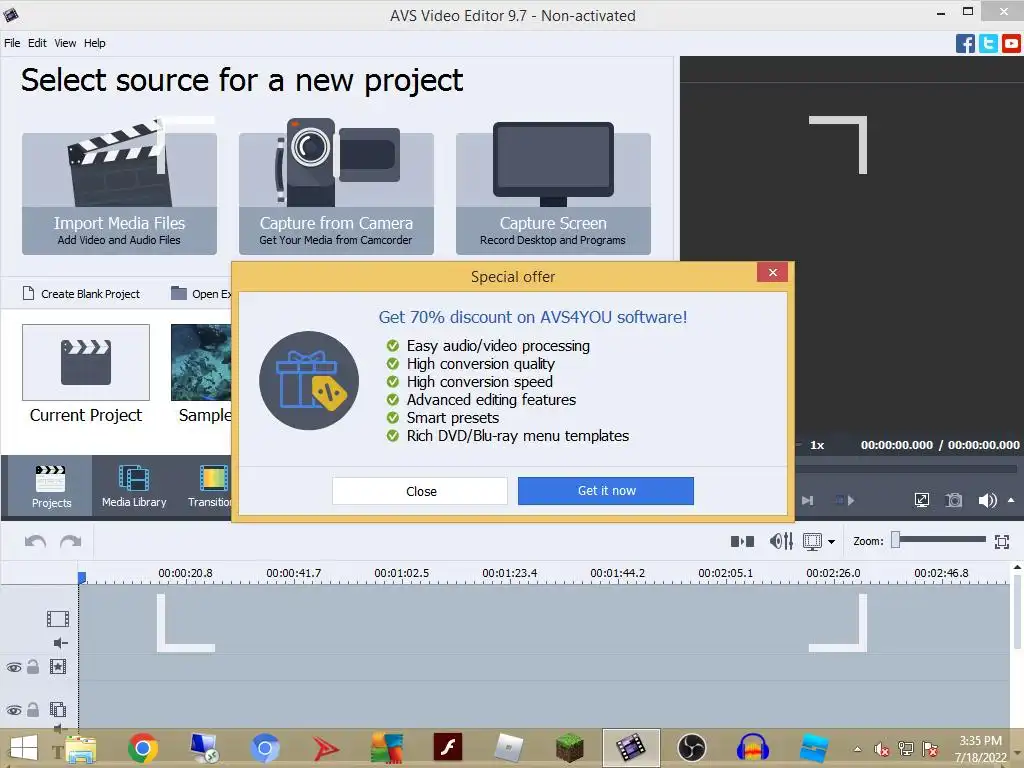Open the Edit menu

37,43
